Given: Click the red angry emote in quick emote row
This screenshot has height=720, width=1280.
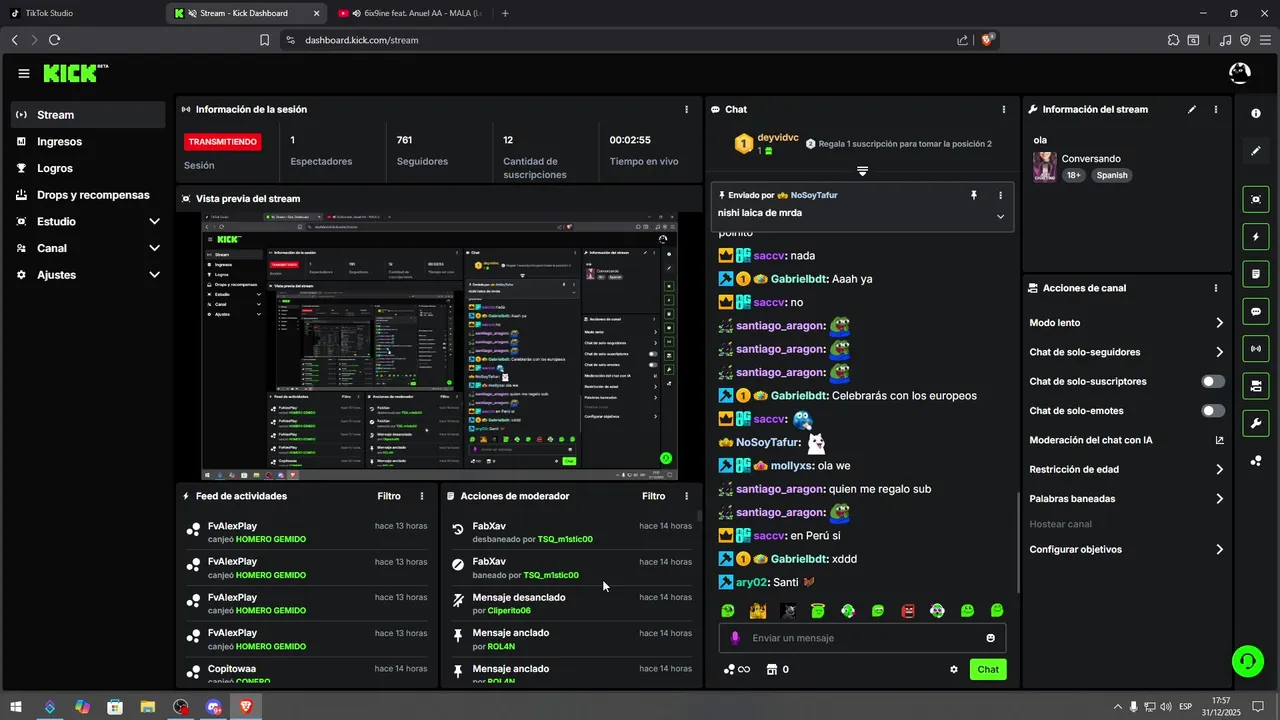Looking at the screenshot, I should click(908, 611).
